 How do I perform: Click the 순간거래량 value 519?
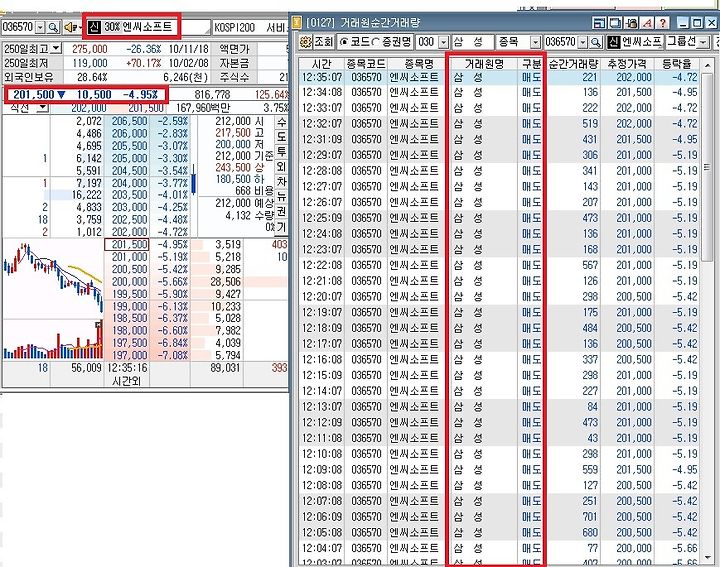coord(589,124)
